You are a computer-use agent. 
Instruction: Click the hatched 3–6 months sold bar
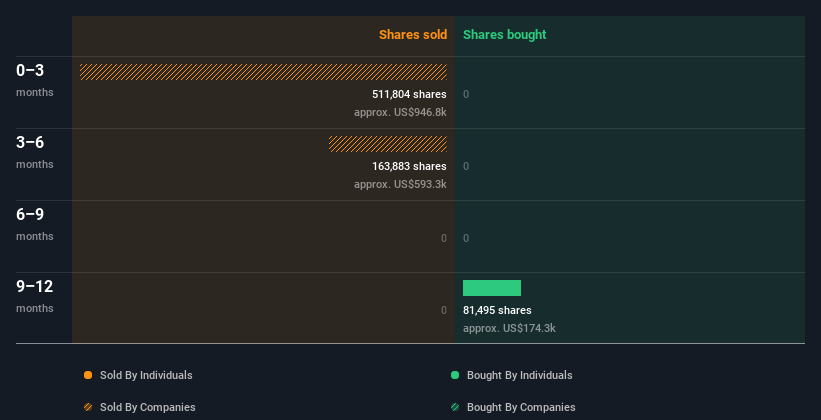pos(388,143)
